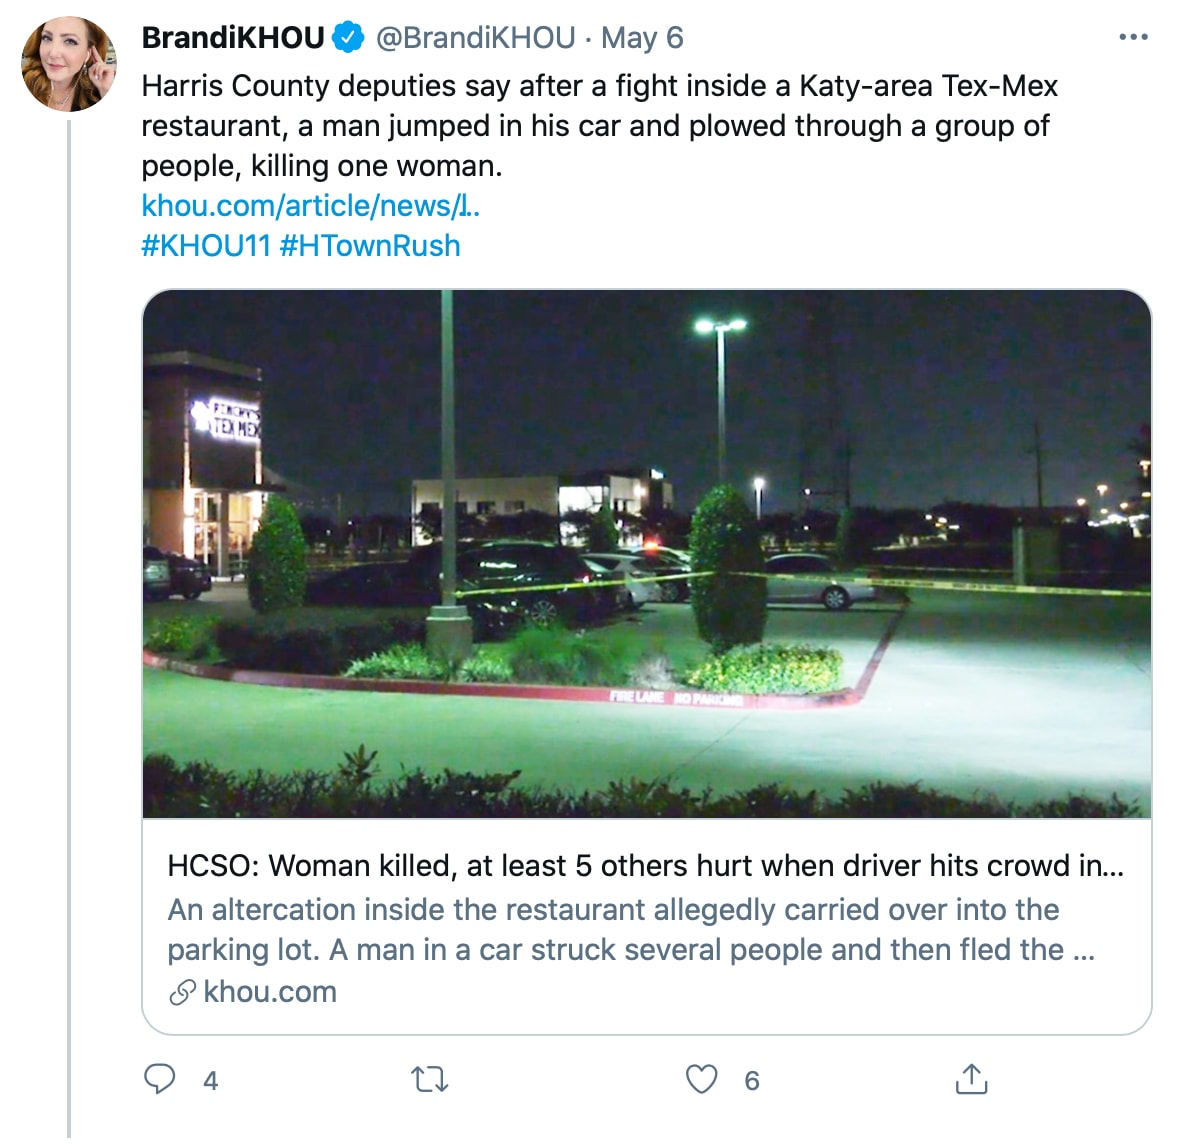1178x1144 pixels.
Task: Open the BrandiKHOU display name
Action: 233,38
